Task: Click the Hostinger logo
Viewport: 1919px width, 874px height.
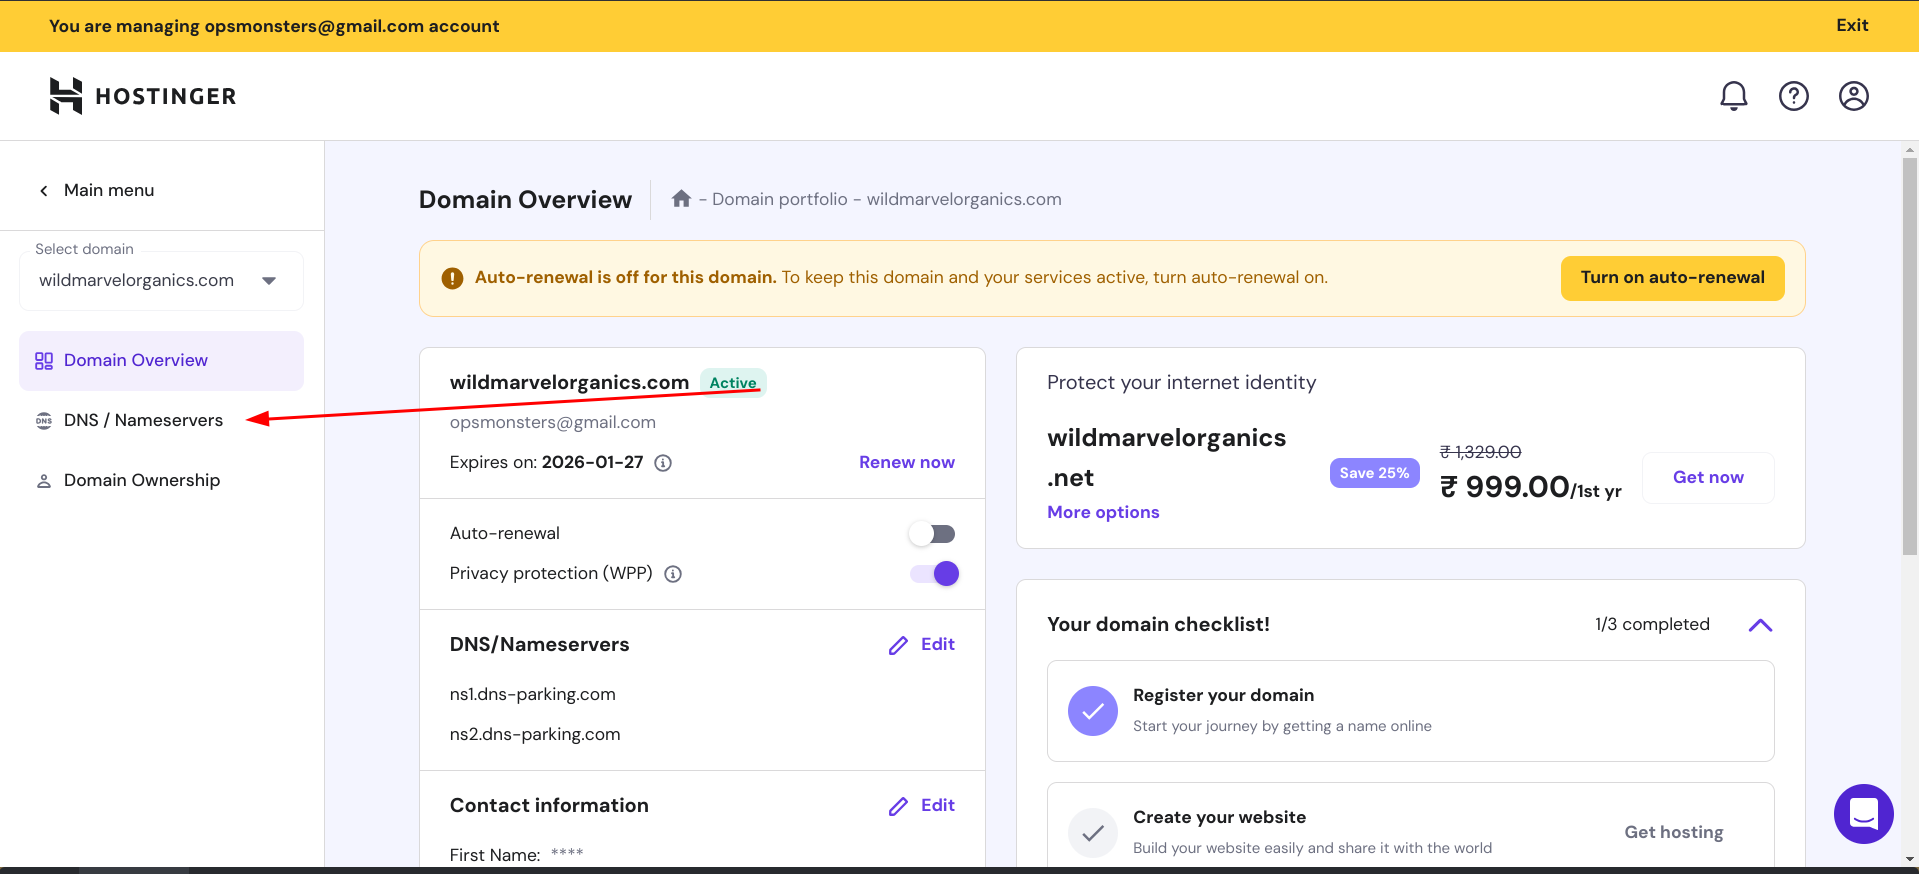Action: click(x=143, y=96)
